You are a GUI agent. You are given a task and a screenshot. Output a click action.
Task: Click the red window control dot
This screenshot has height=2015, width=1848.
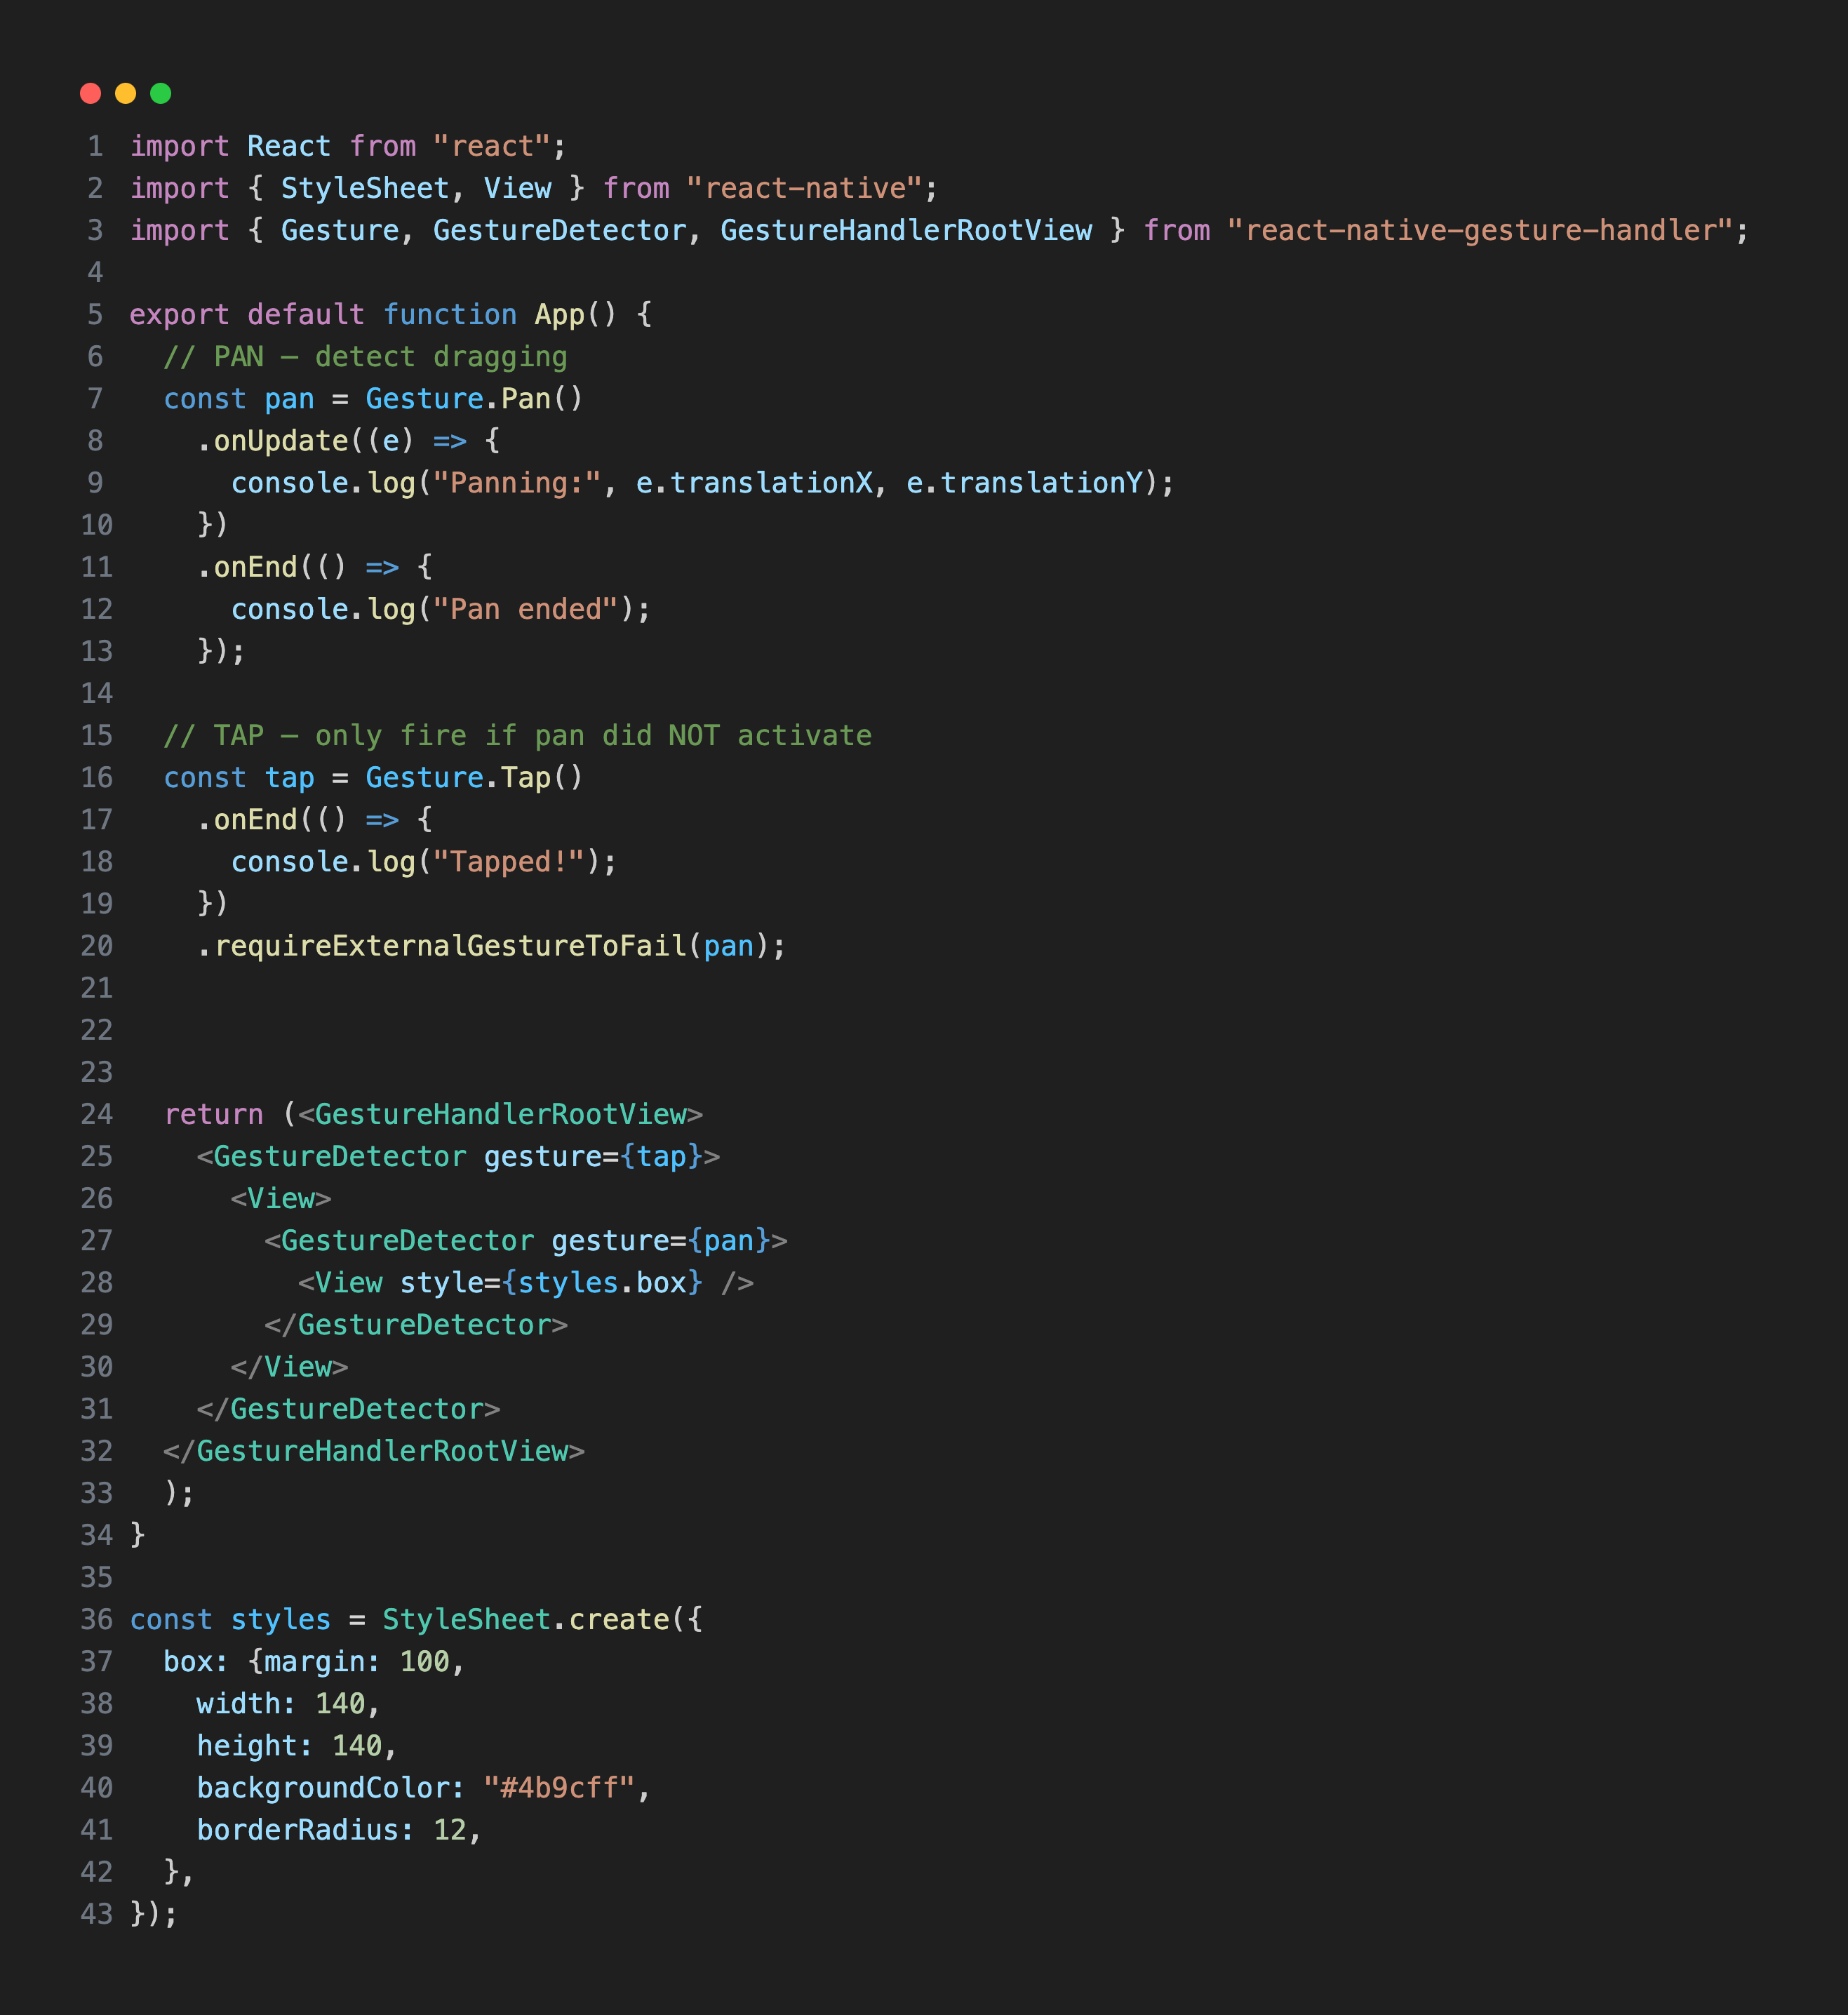pyautogui.click(x=91, y=92)
